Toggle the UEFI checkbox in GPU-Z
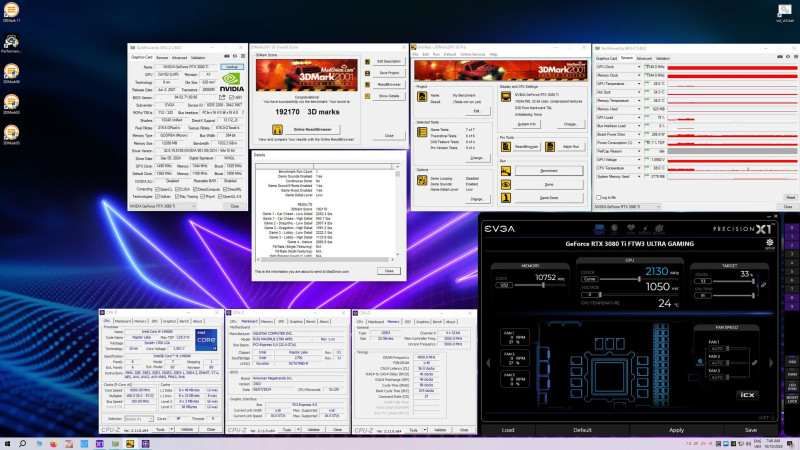The image size is (800, 450). click(x=231, y=97)
